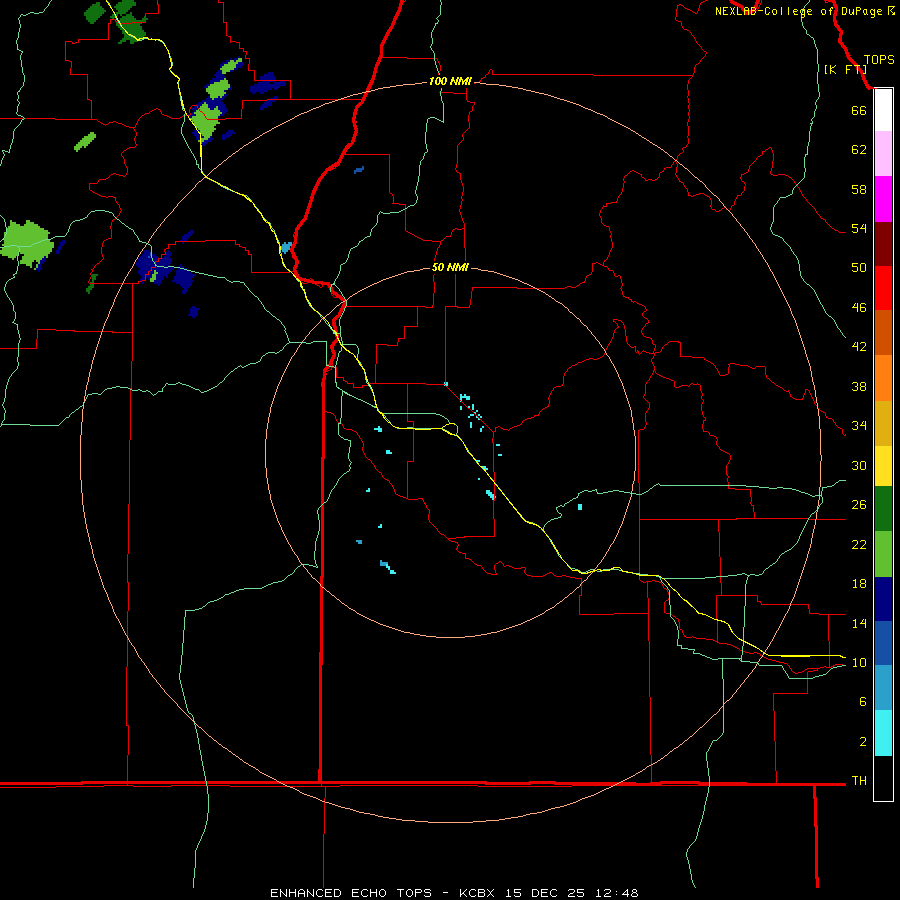
Task: Click the dark orange legend swatch
Action: click(883, 332)
